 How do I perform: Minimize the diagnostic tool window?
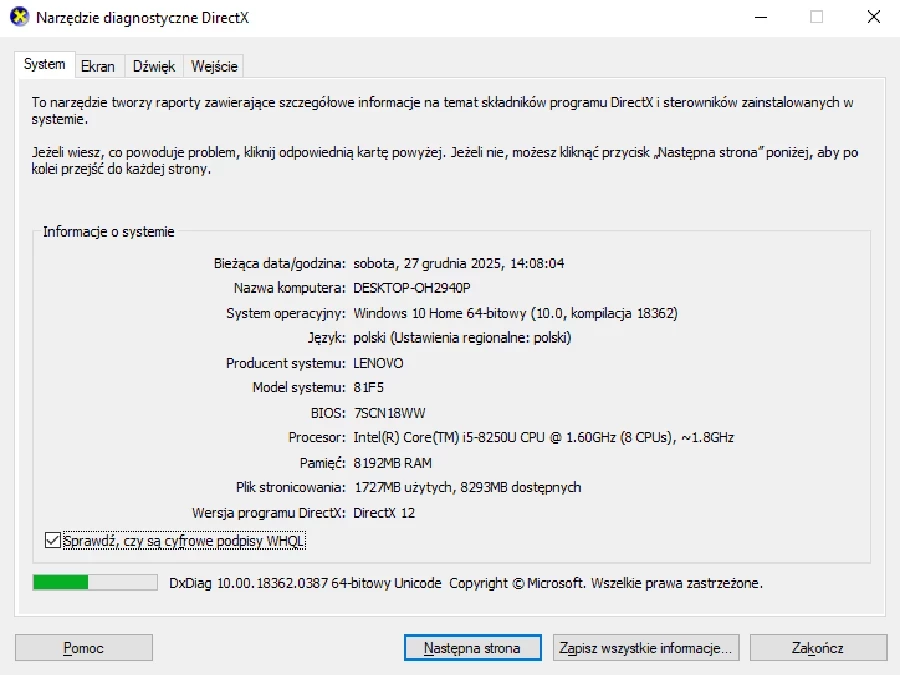pos(761,17)
